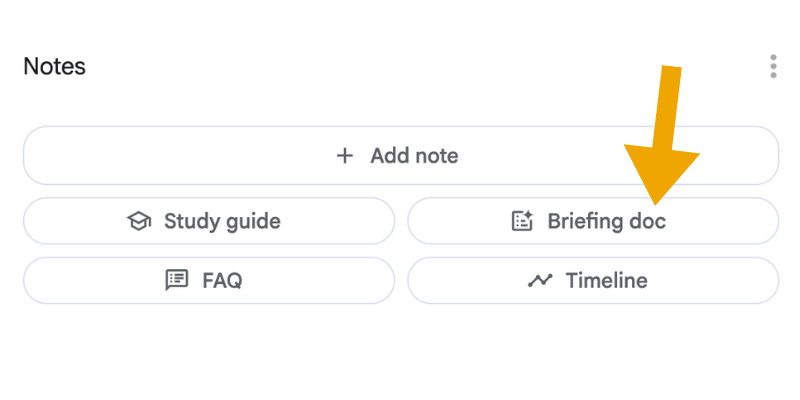
Task: Click the "Timeline" text label
Action: [606, 281]
